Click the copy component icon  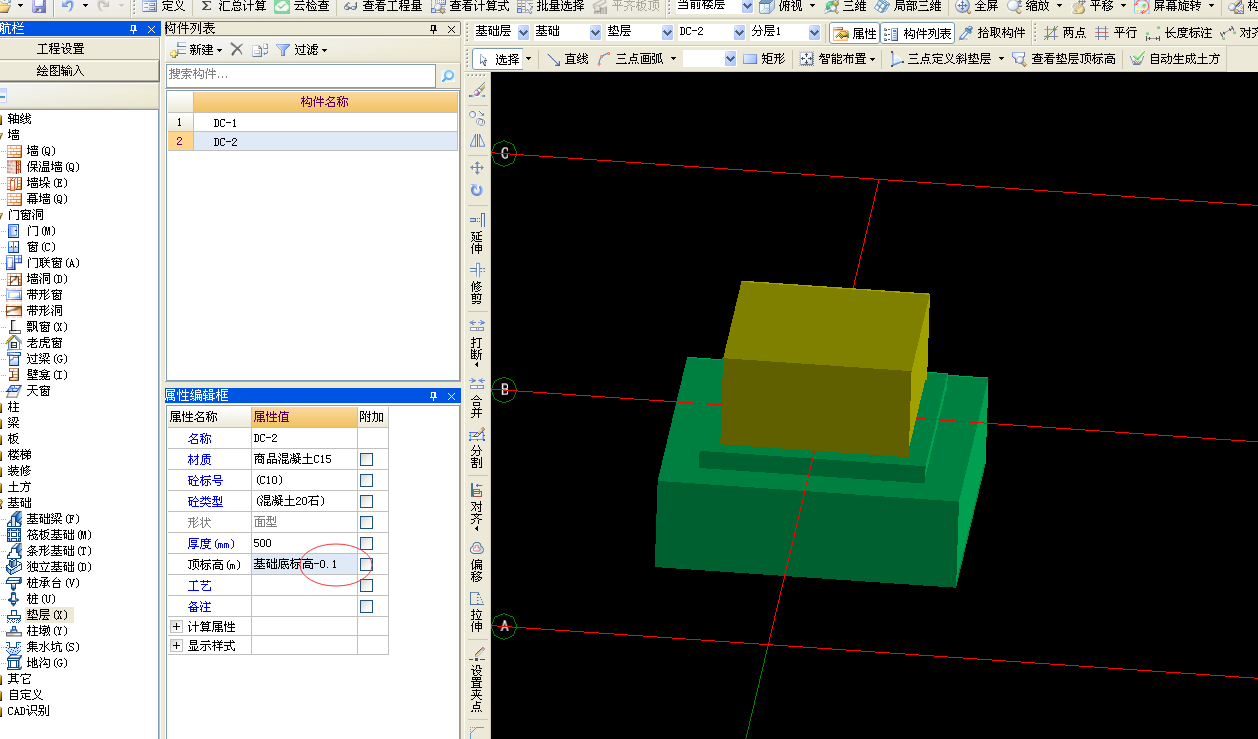coord(260,49)
